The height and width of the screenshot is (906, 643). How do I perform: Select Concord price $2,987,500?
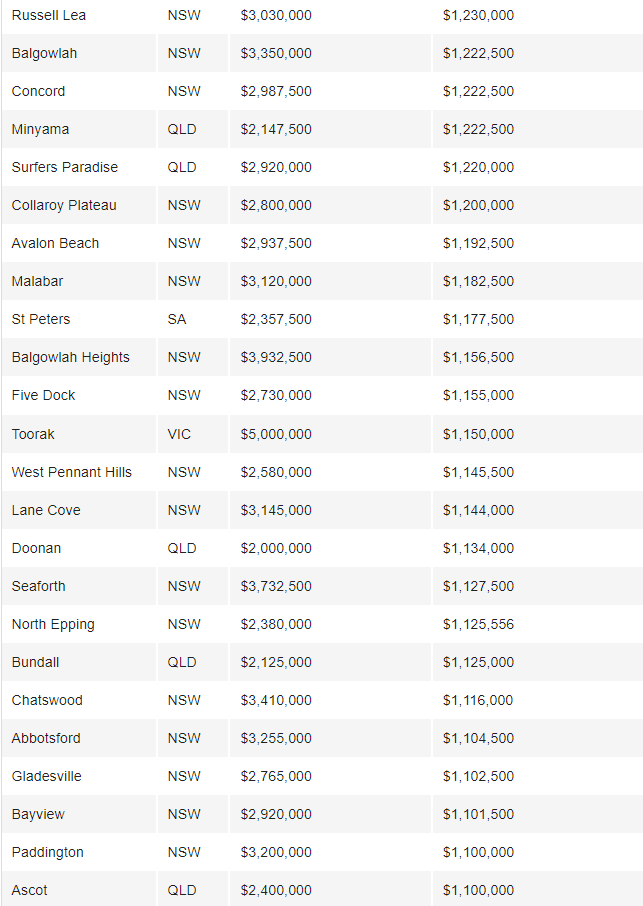click(276, 91)
